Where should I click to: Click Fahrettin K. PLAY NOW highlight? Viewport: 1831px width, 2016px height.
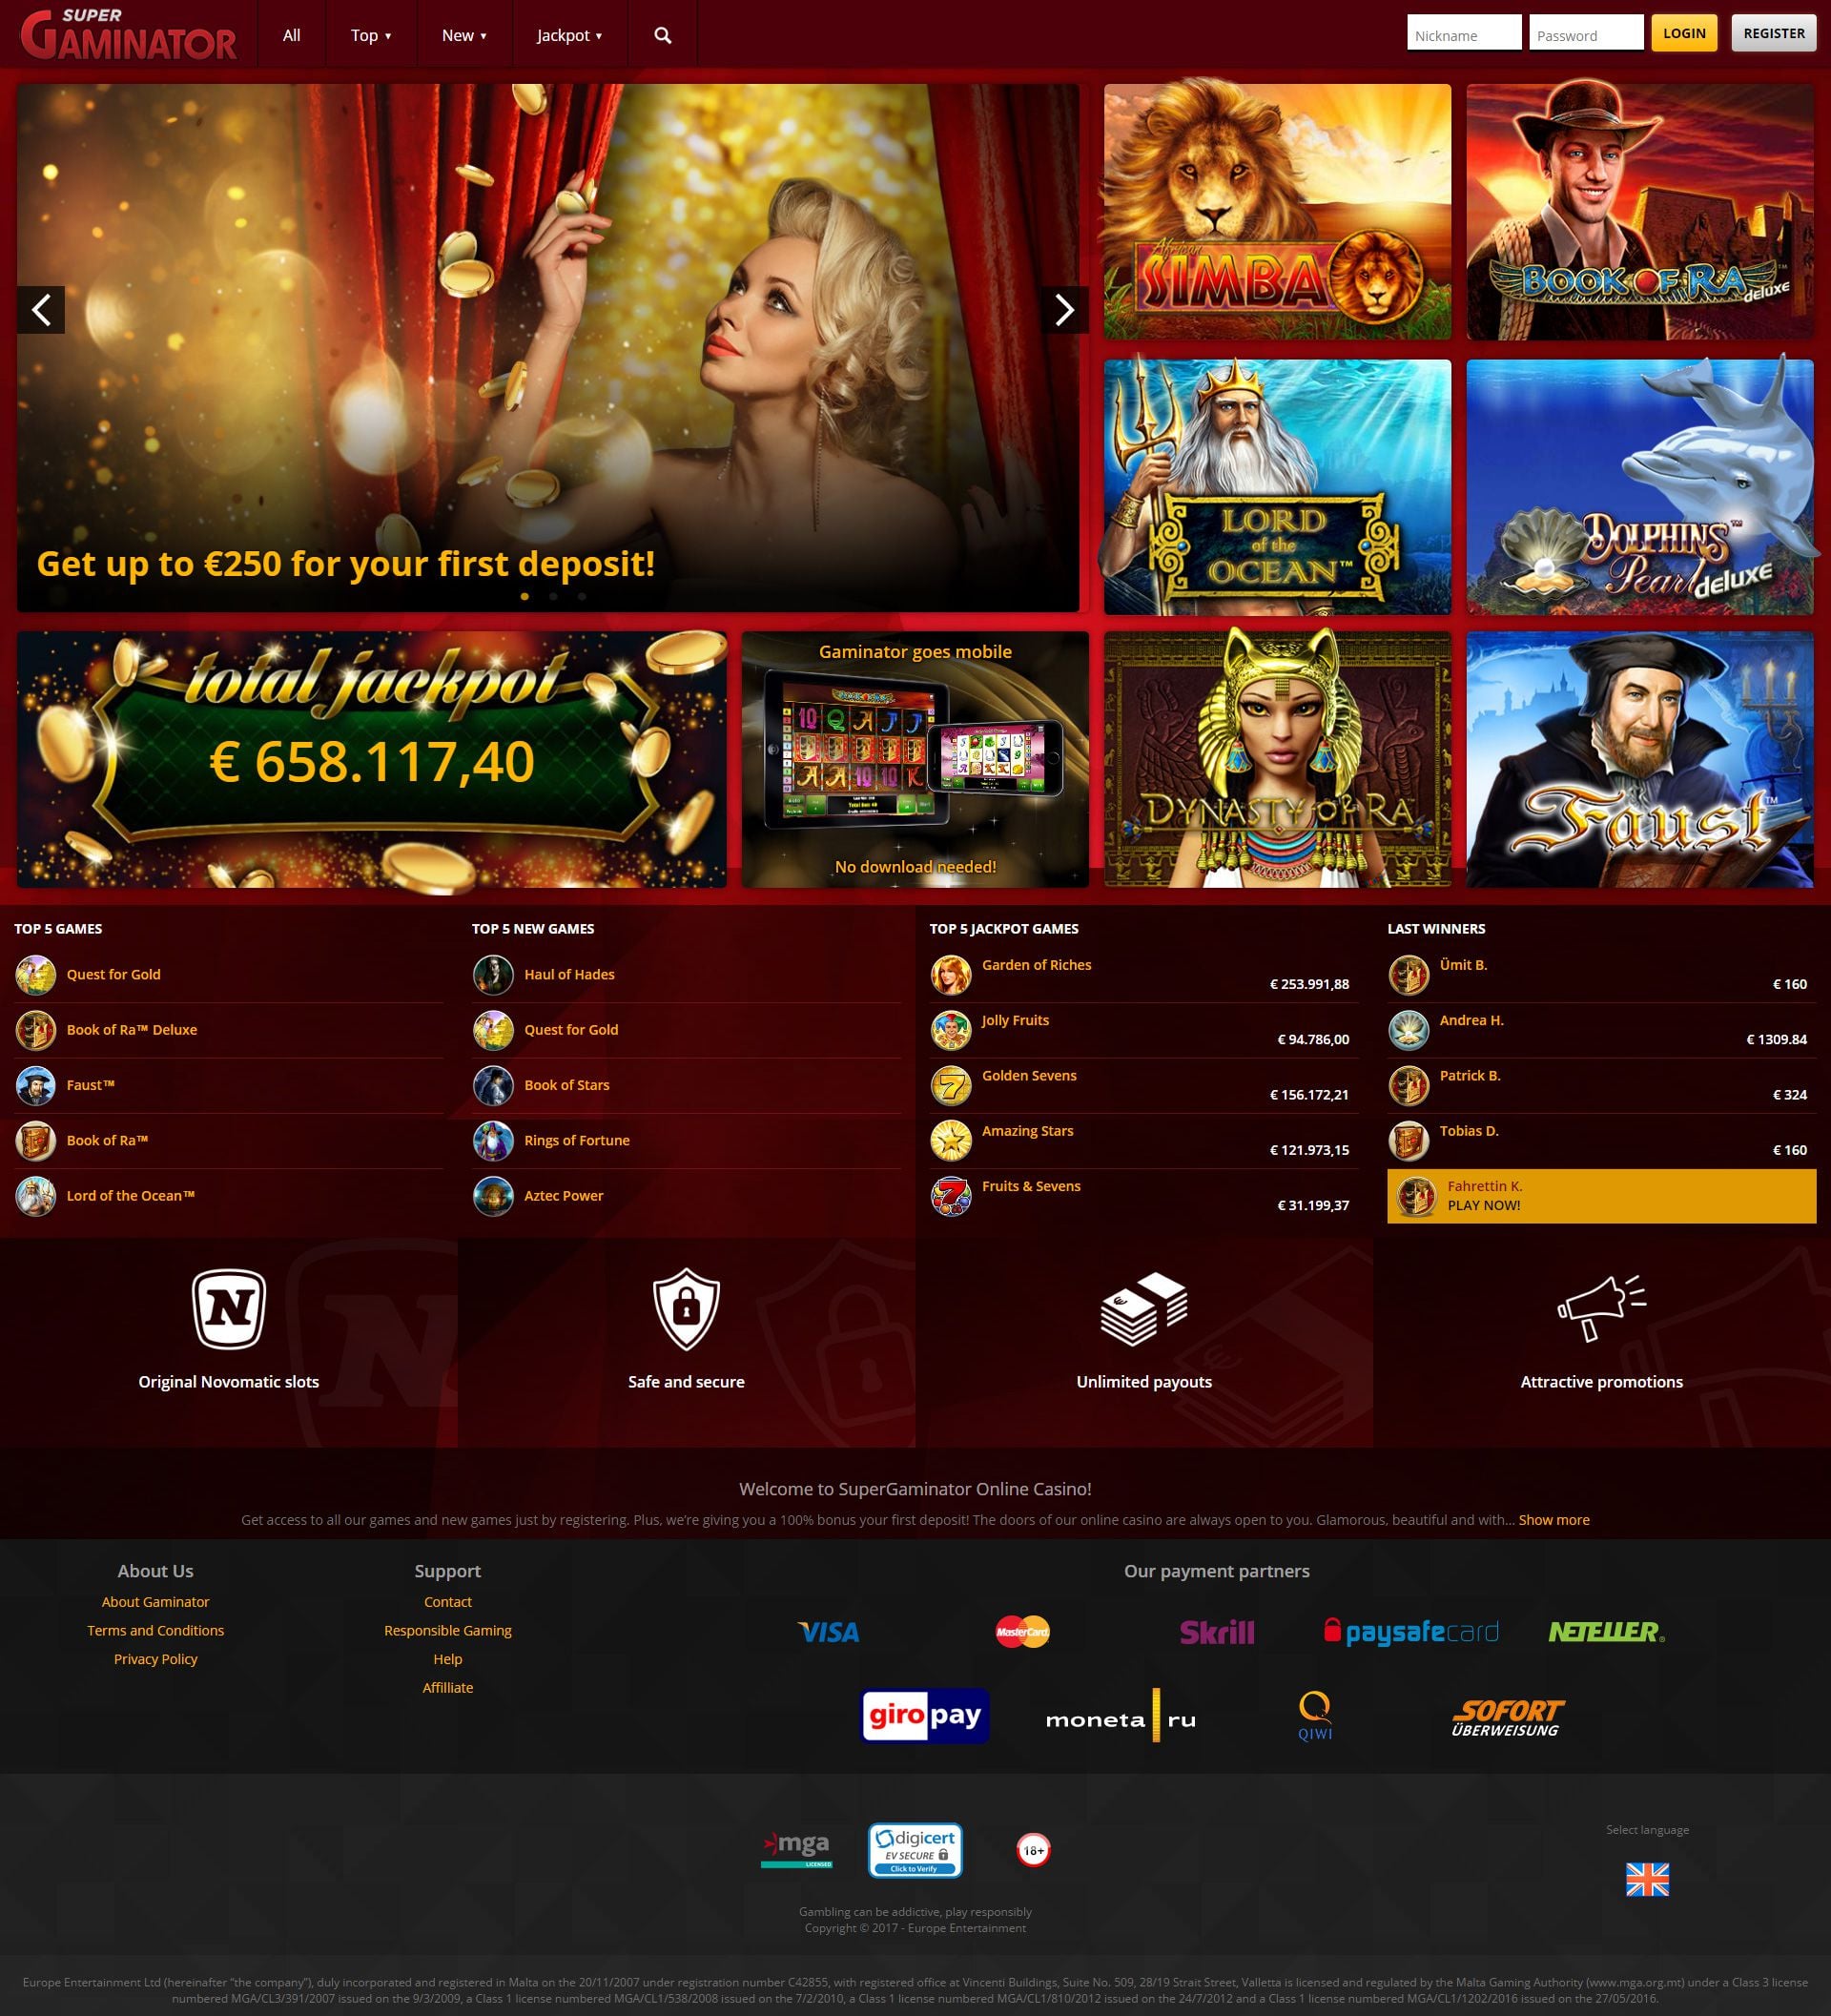(x=1601, y=1196)
